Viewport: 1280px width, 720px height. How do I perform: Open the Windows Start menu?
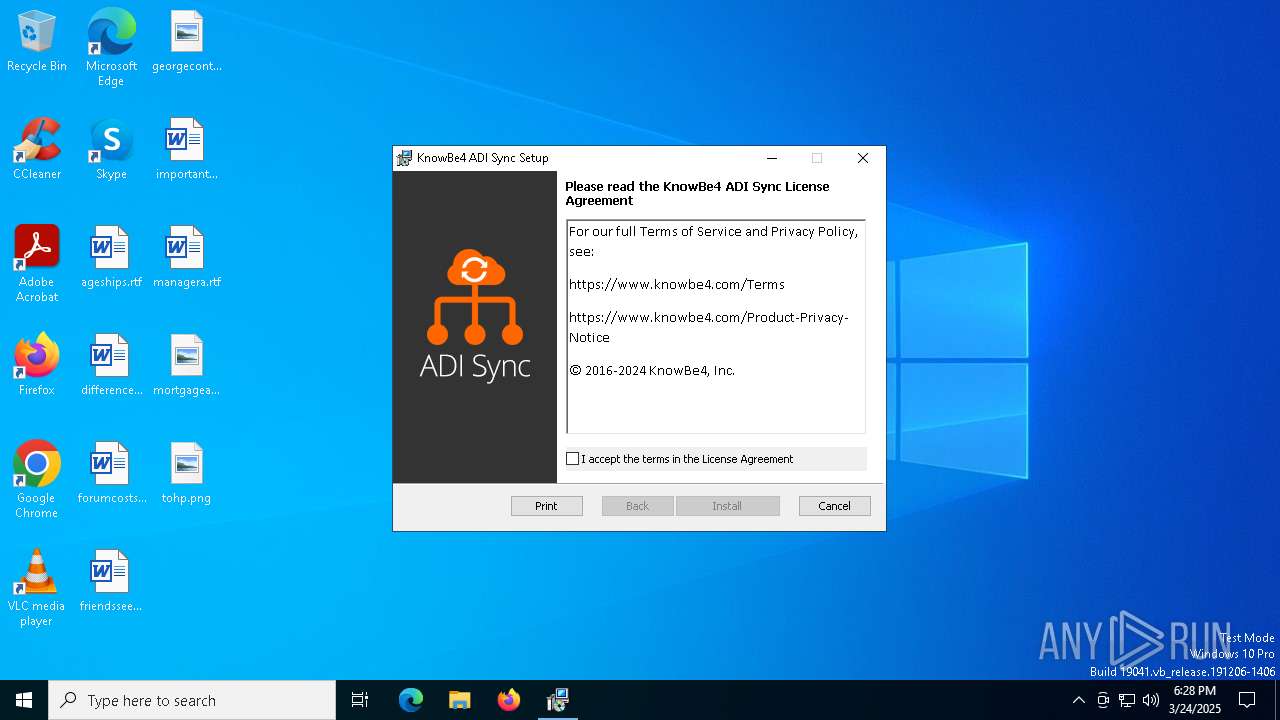(x=24, y=700)
